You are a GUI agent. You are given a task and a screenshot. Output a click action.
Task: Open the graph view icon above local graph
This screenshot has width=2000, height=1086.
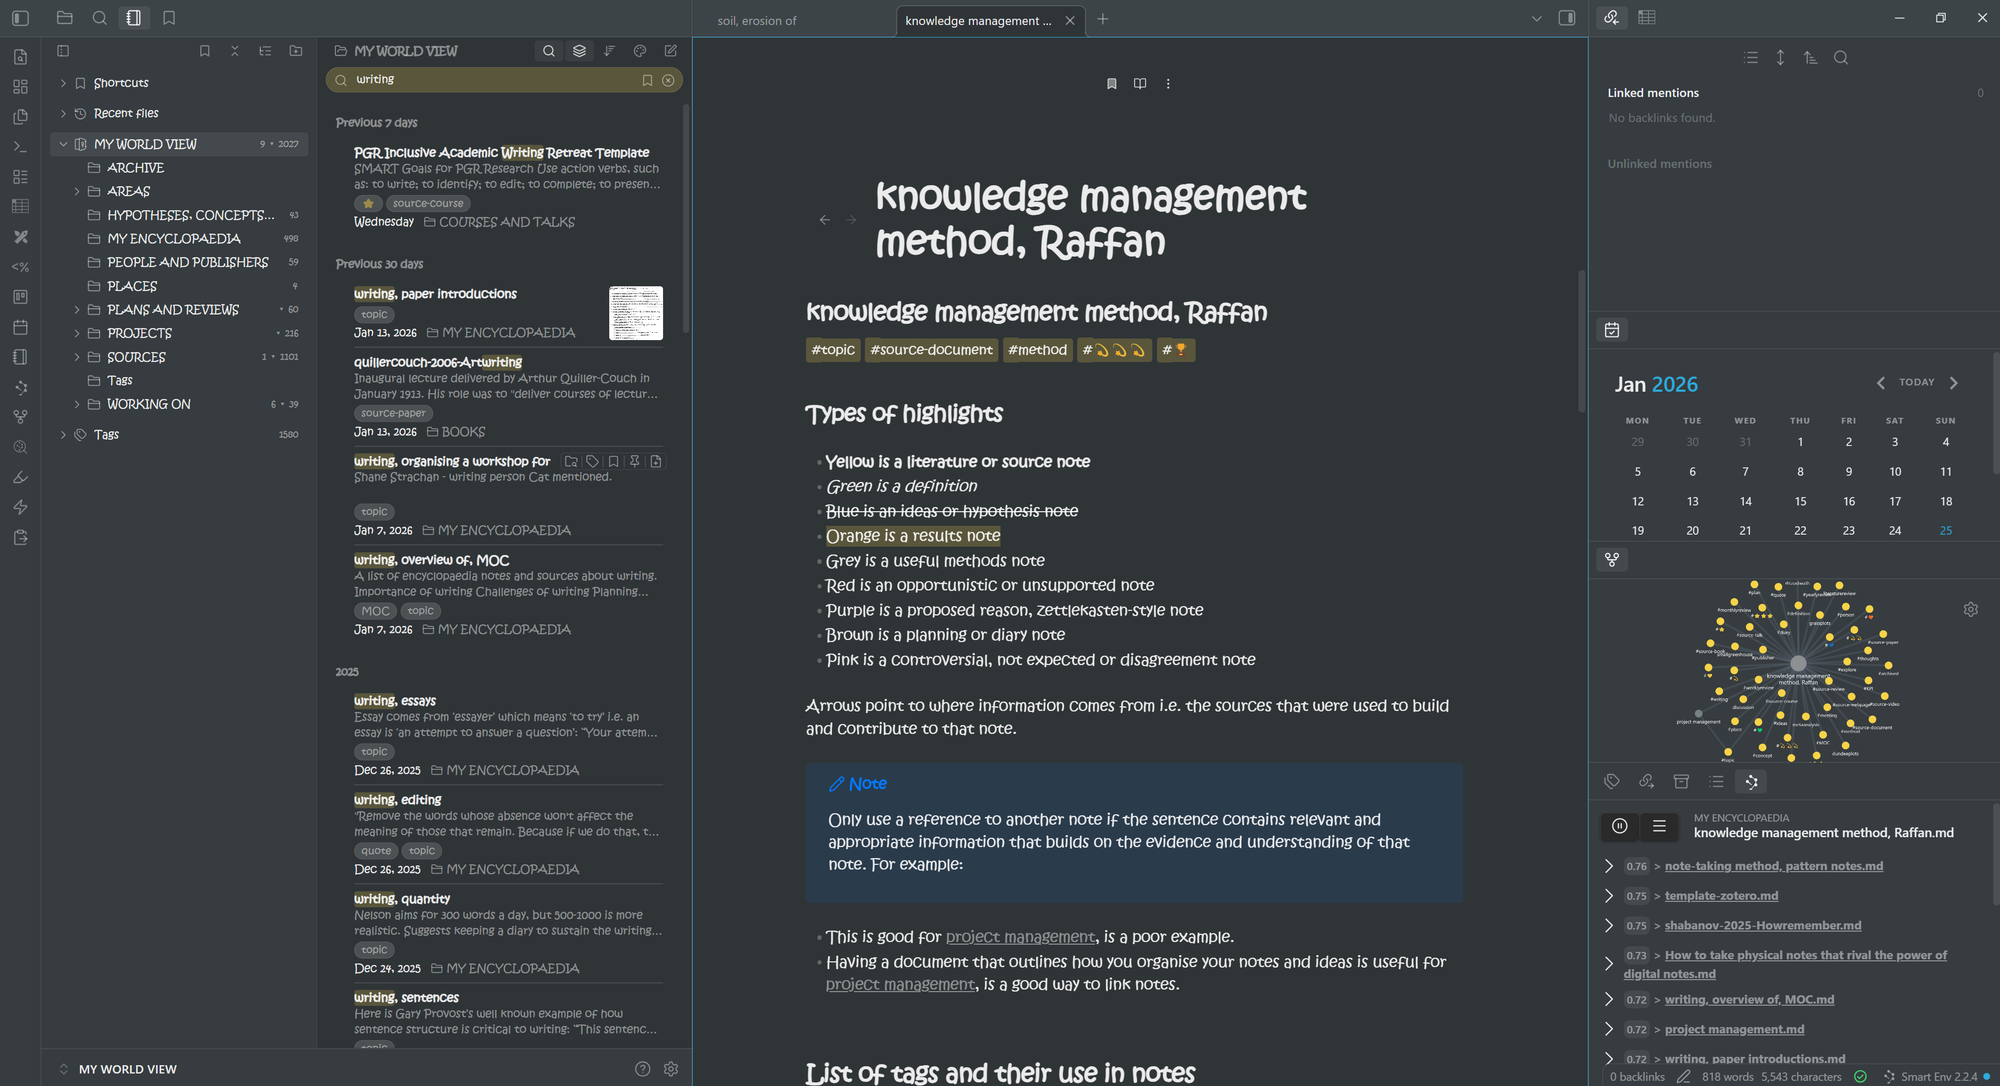1612,560
